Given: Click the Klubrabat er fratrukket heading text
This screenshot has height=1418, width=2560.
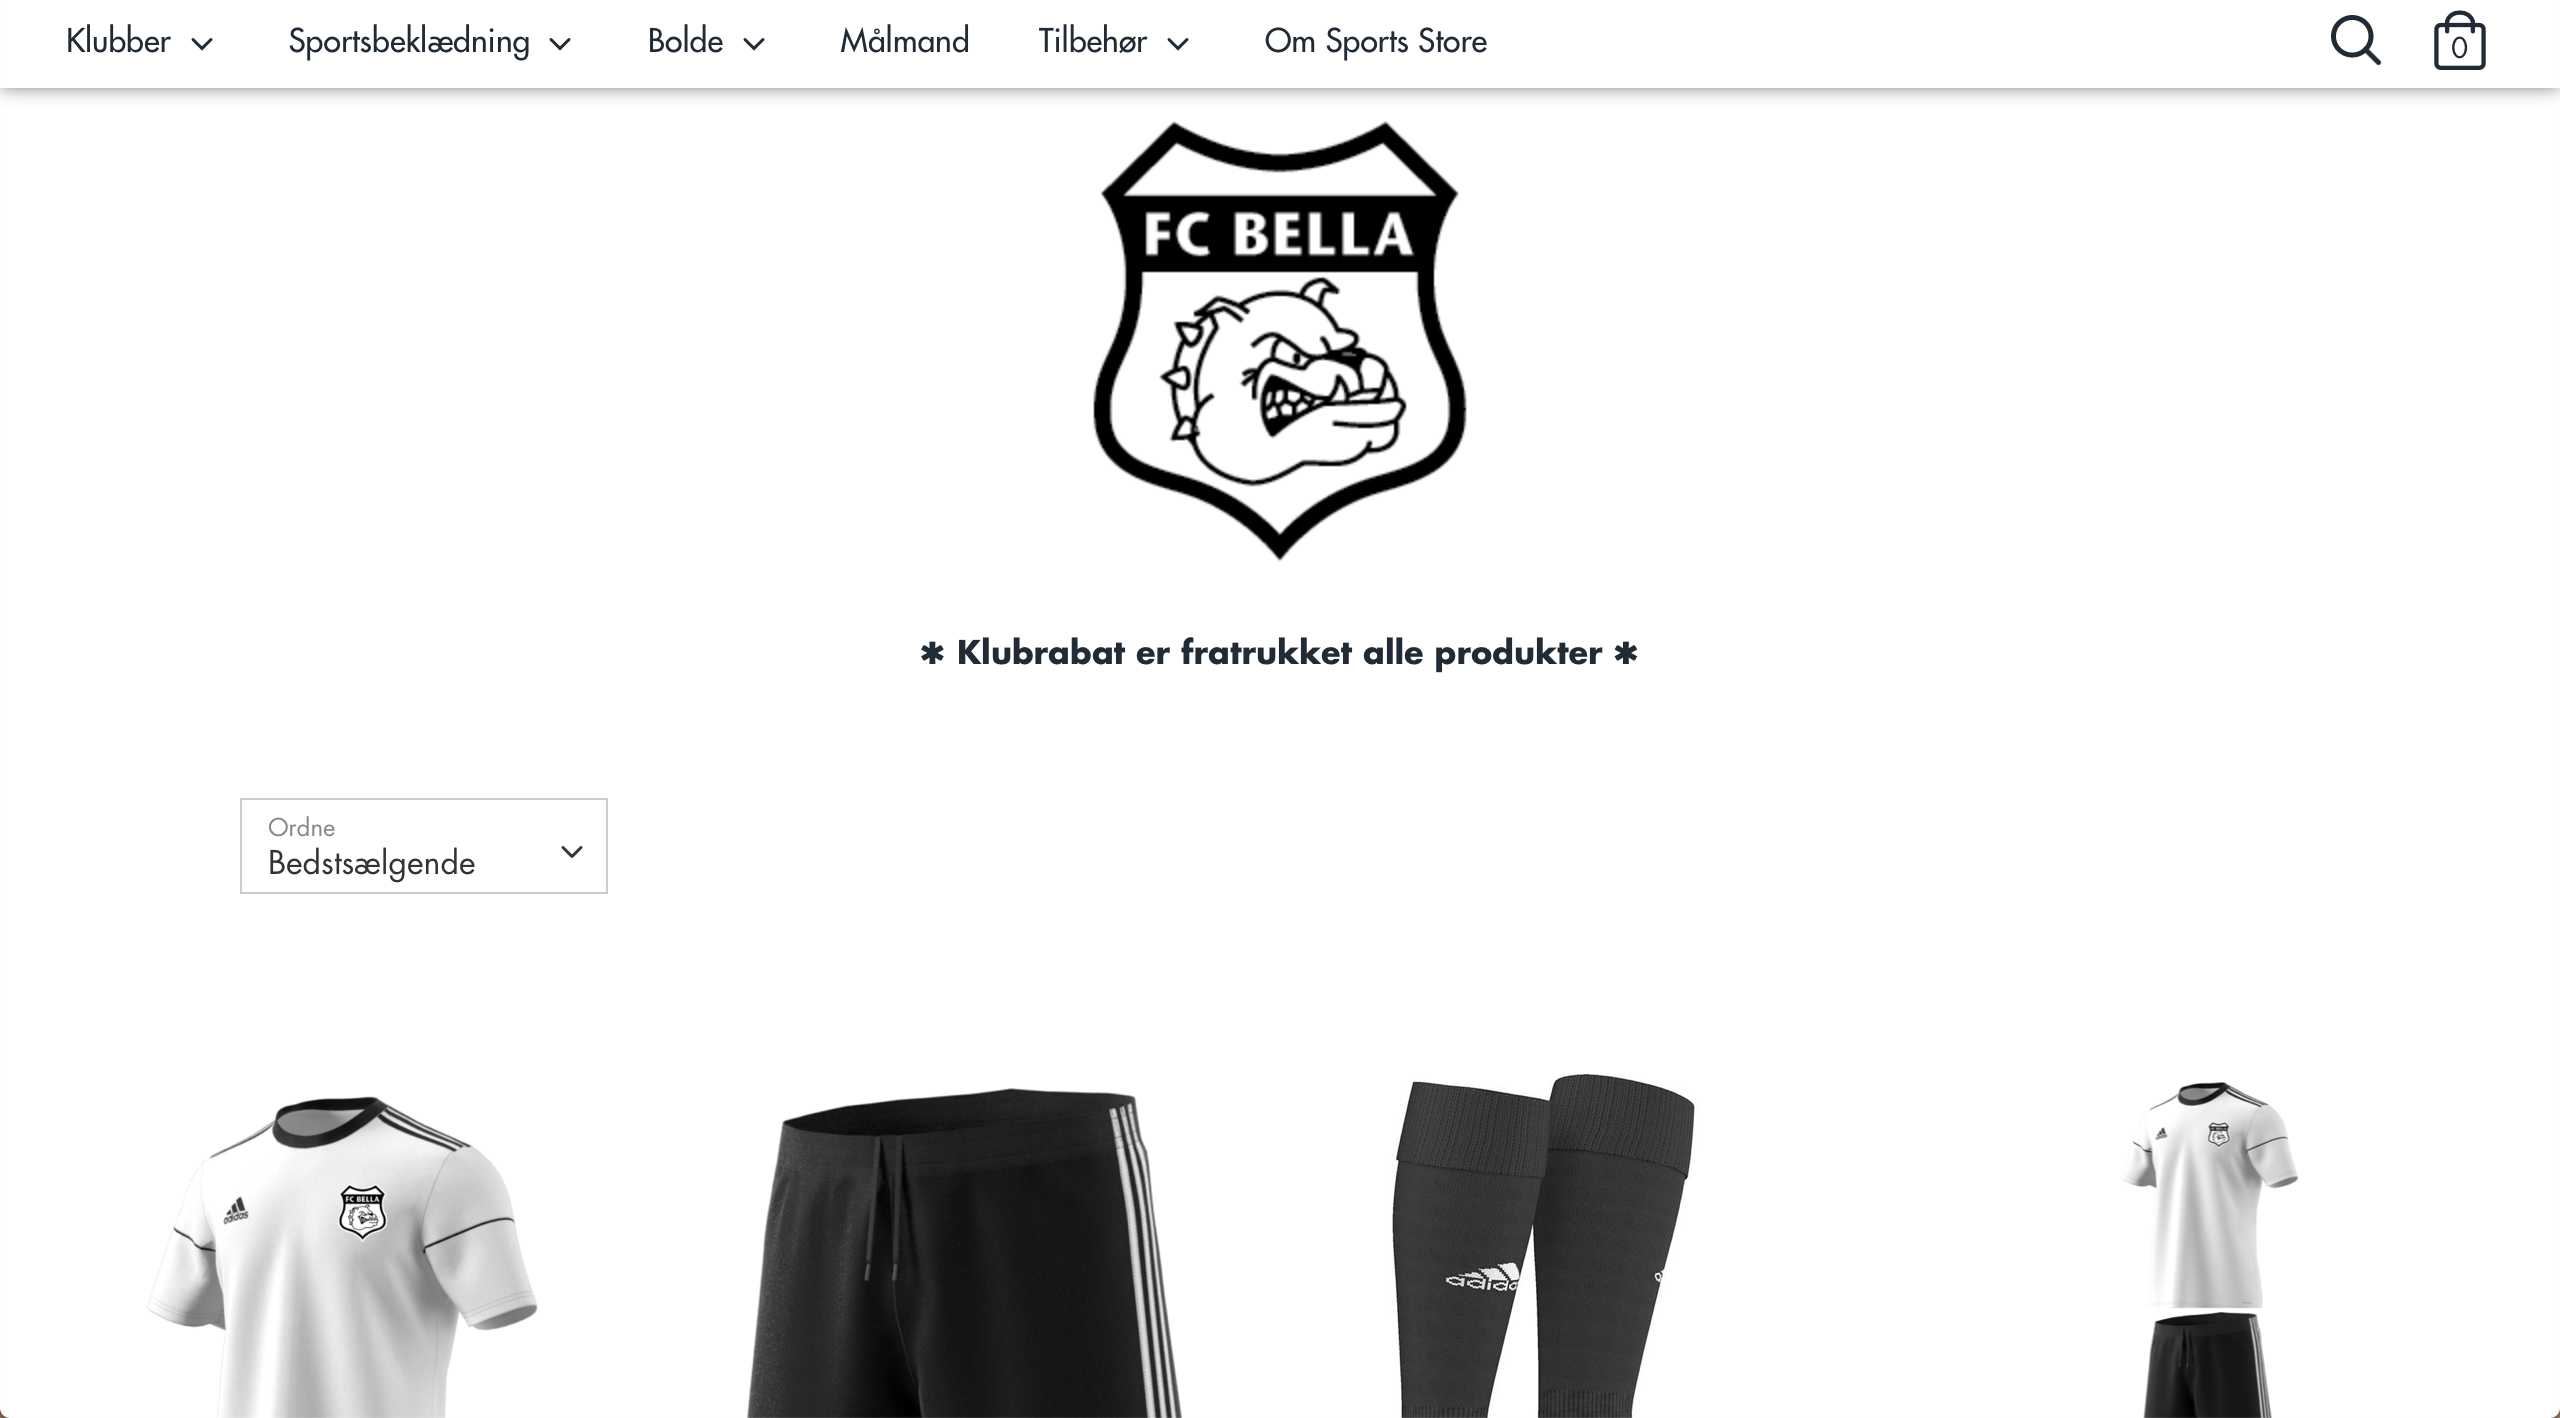Looking at the screenshot, I should pos(1279,652).
